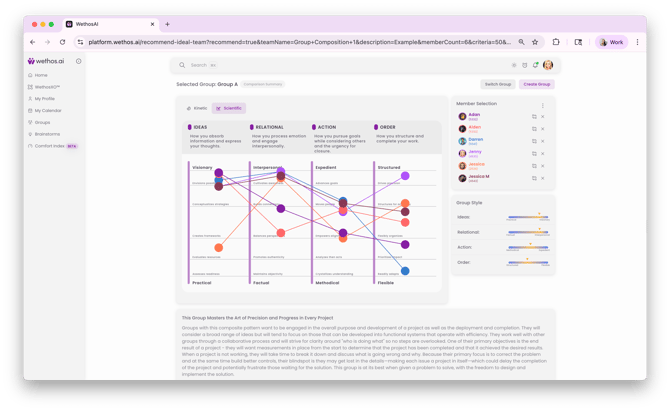The height and width of the screenshot is (411, 670).
Task: Click the Create Group button
Action: coord(537,84)
